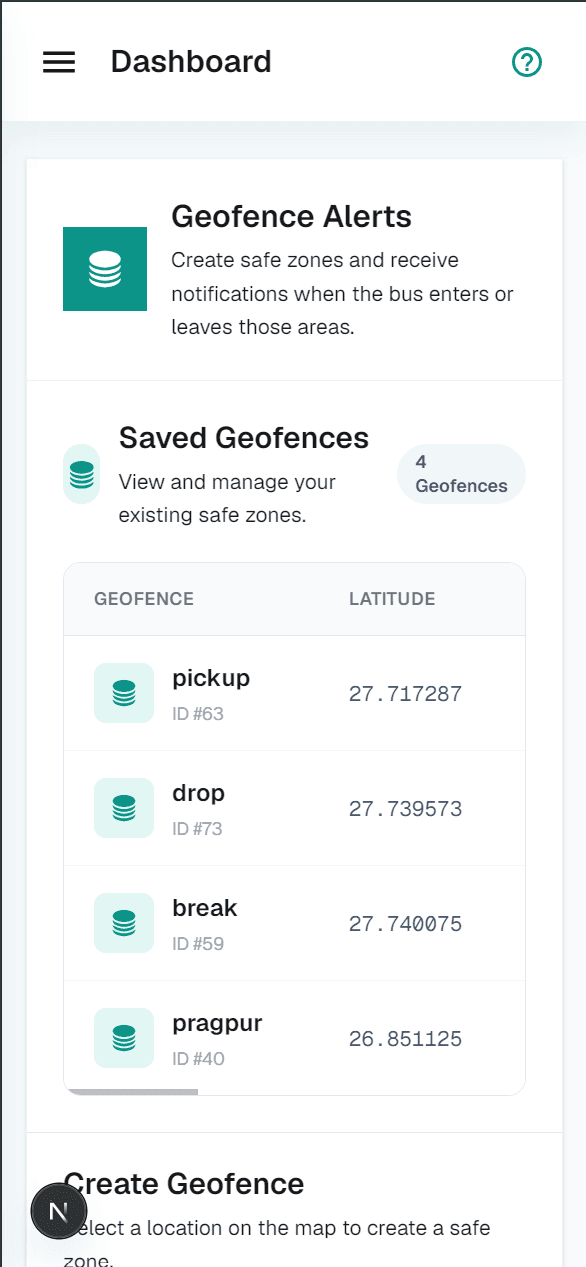Click the drop geofence row icon
586x1267 pixels.
tap(124, 808)
